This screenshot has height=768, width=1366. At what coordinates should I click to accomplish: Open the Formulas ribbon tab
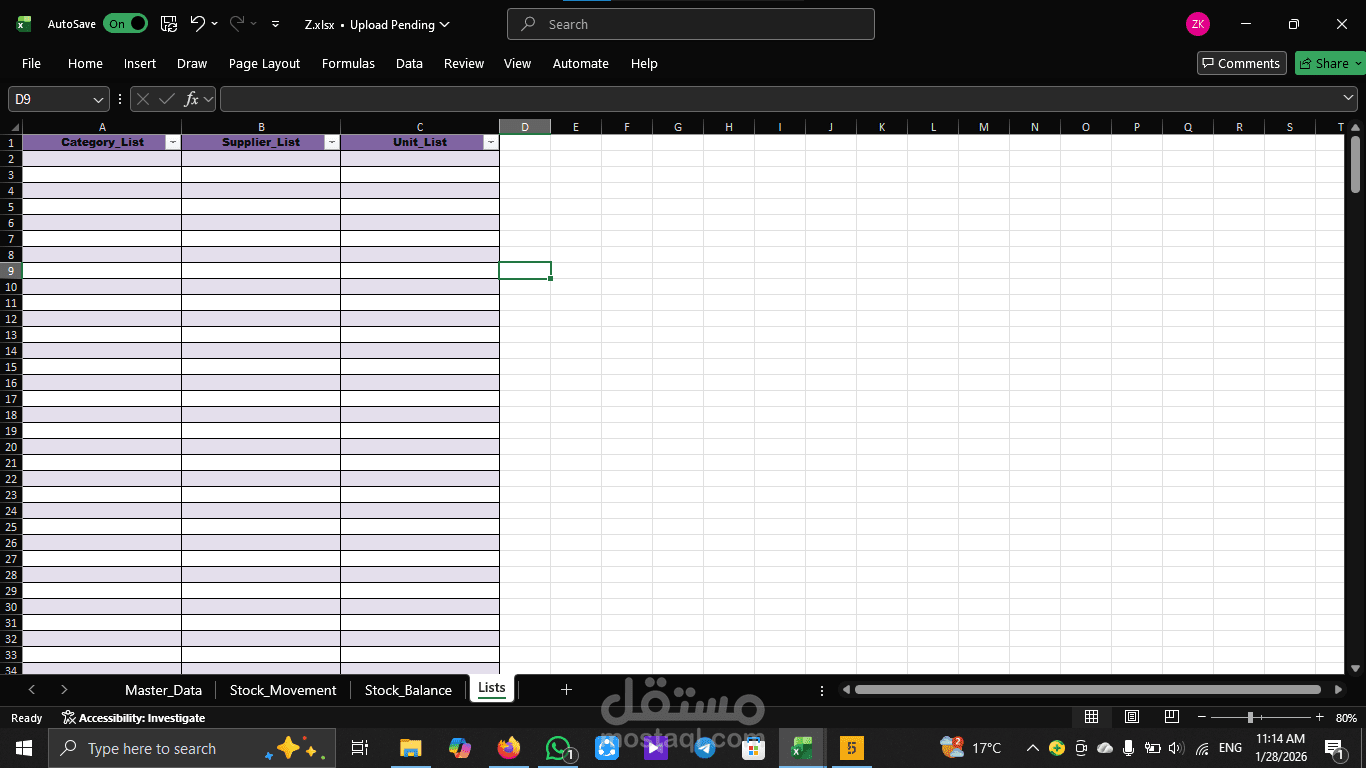(348, 63)
